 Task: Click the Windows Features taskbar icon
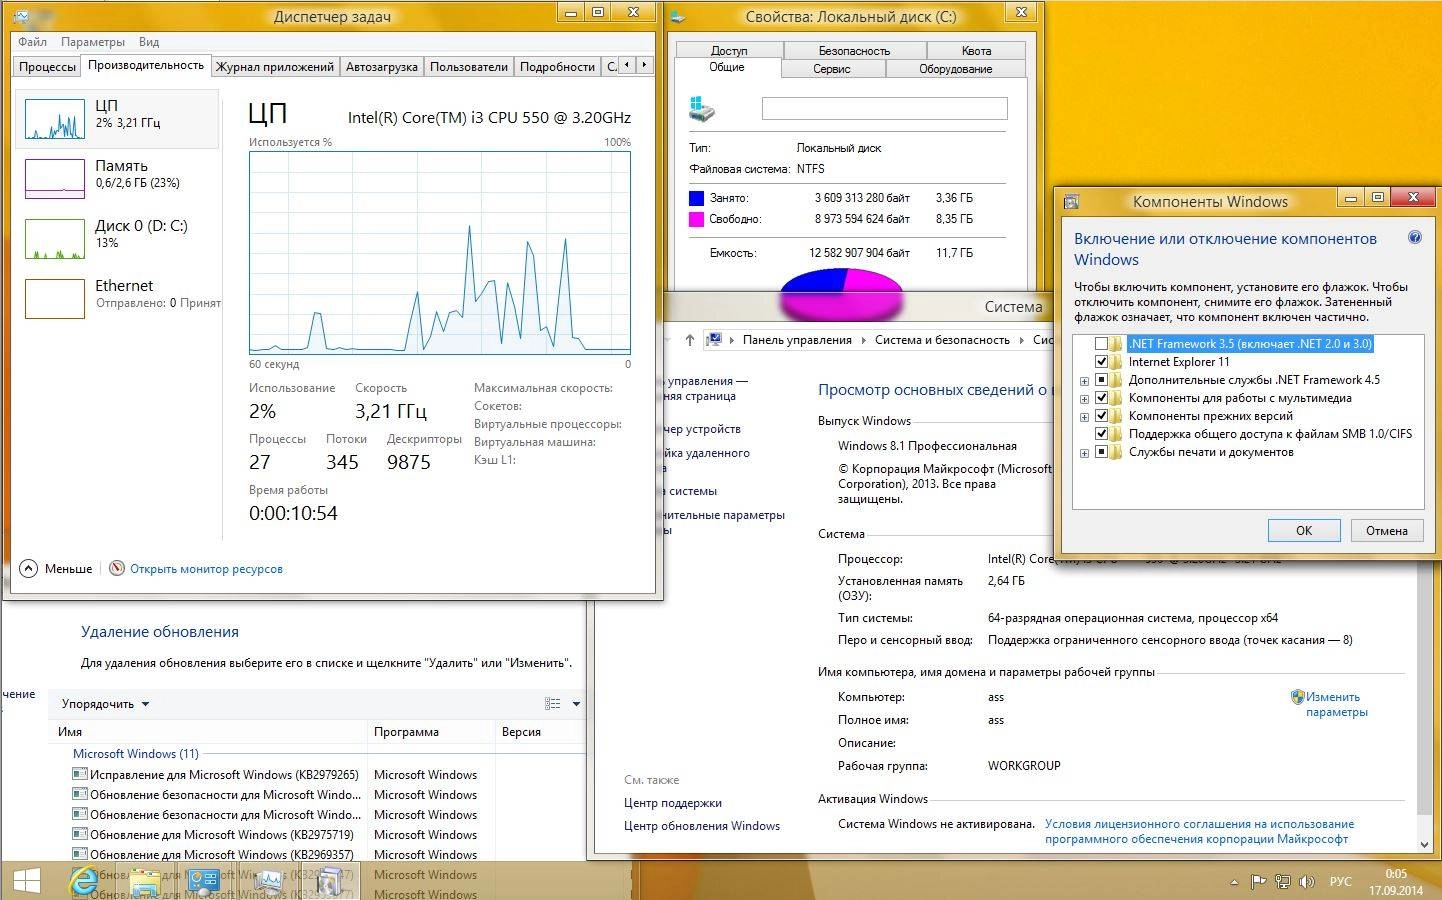pos(328,881)
